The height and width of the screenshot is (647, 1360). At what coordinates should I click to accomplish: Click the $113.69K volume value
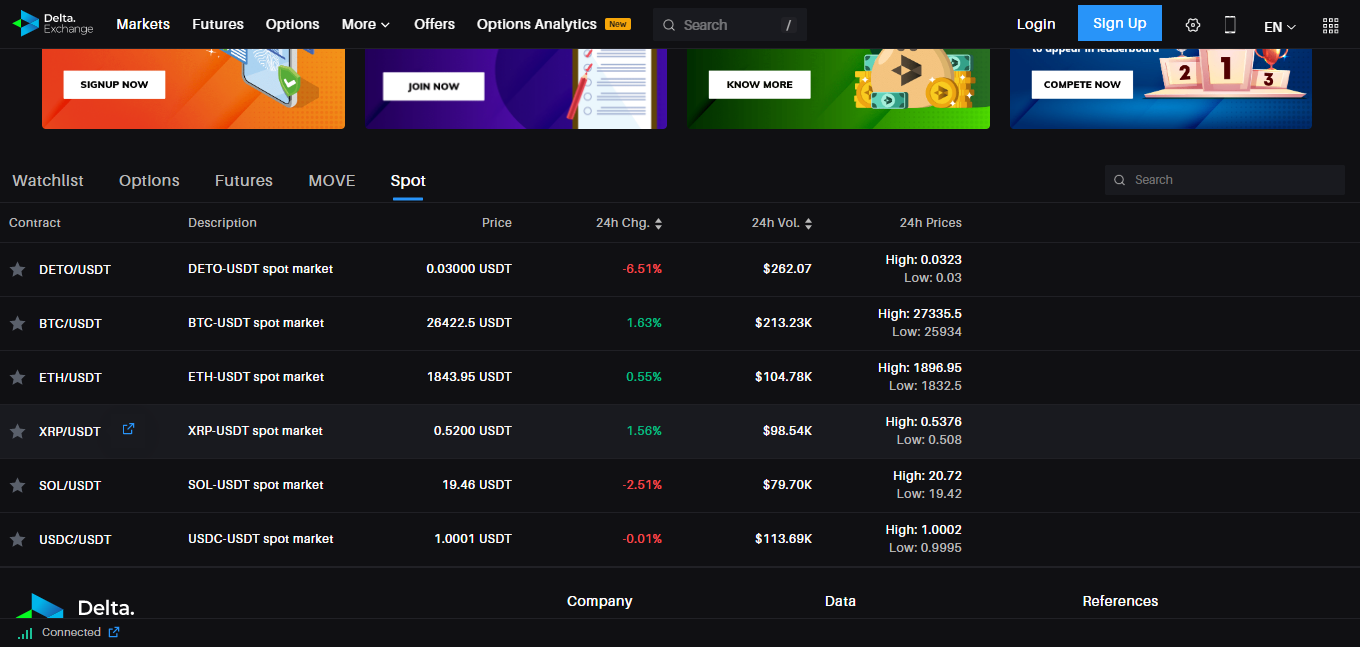click(x=784, y=539)
